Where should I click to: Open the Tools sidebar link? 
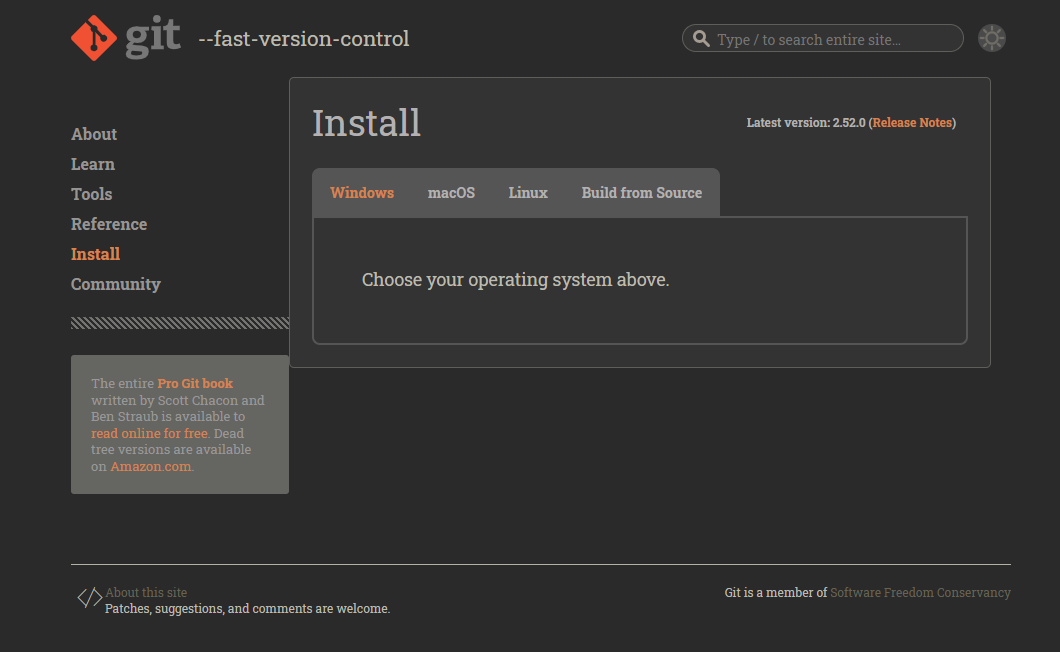91,194
